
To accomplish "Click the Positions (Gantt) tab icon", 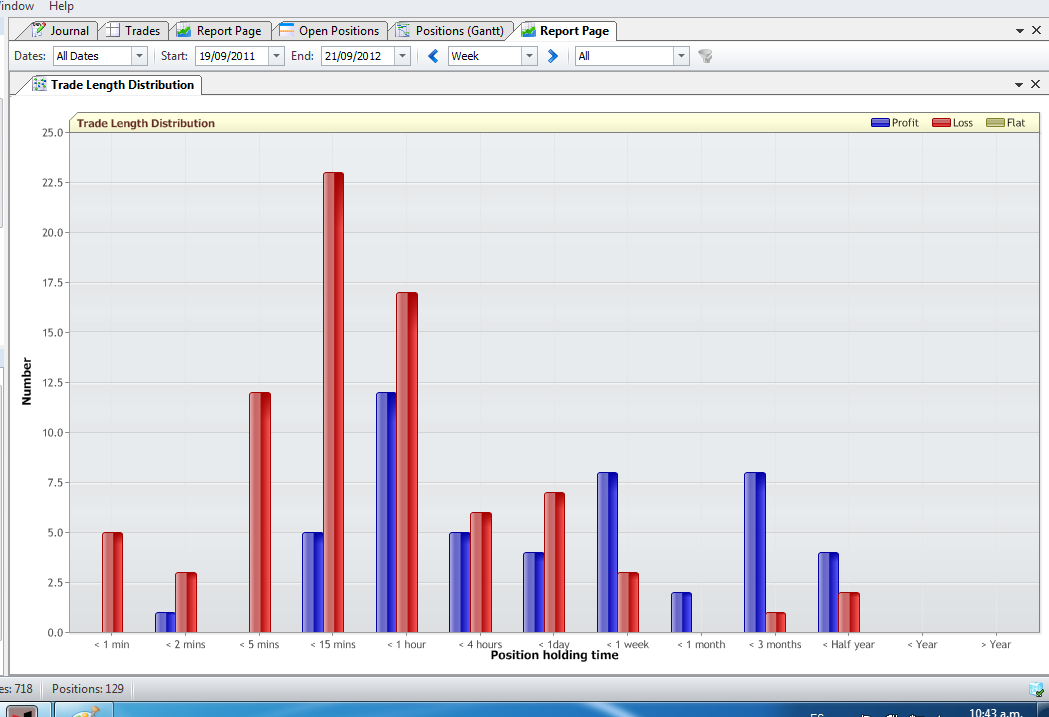I will pyautogui.click(x=403, y=30).
